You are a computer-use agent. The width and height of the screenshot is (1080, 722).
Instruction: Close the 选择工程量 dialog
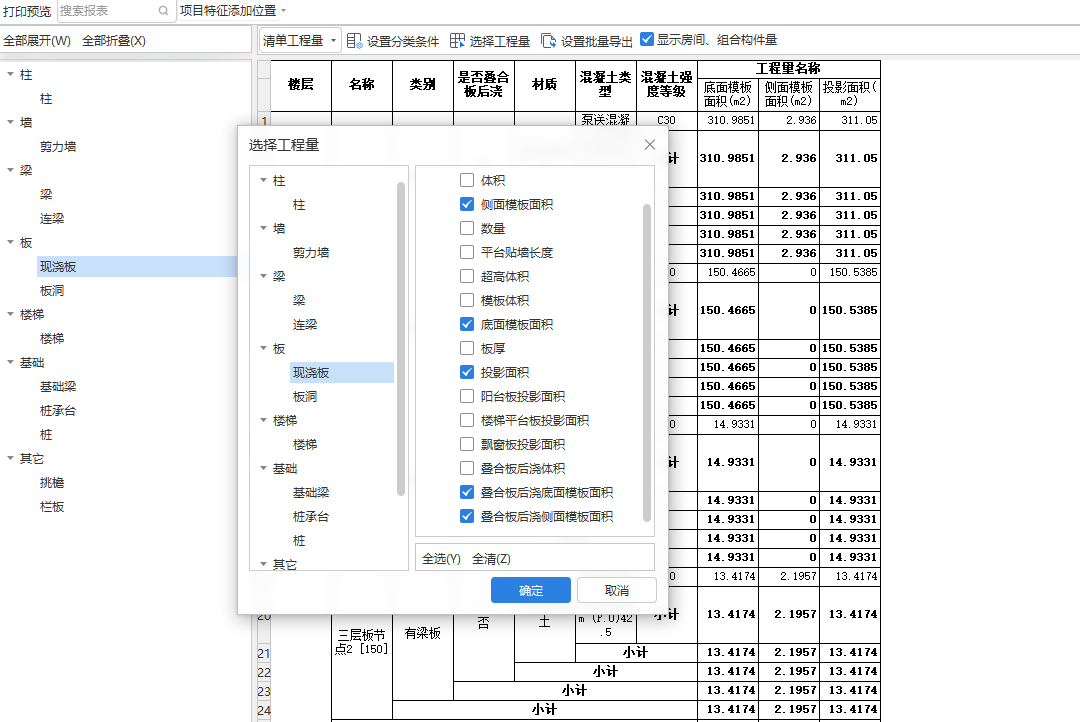(x=650, y=145)
